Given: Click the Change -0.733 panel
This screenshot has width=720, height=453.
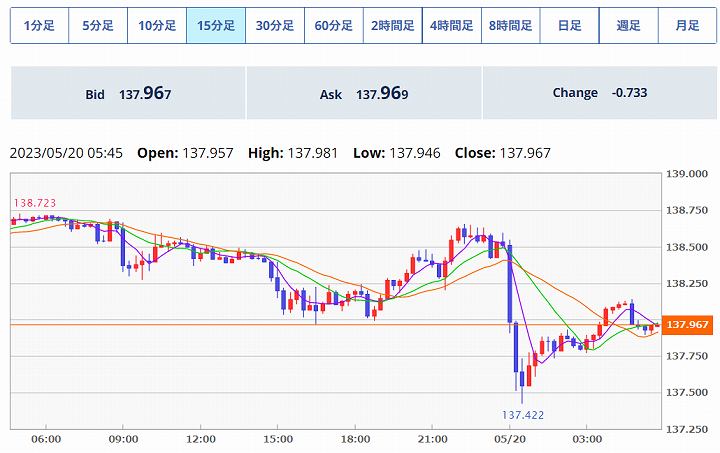Looking at the screenshot, I should tap(600, 93).
